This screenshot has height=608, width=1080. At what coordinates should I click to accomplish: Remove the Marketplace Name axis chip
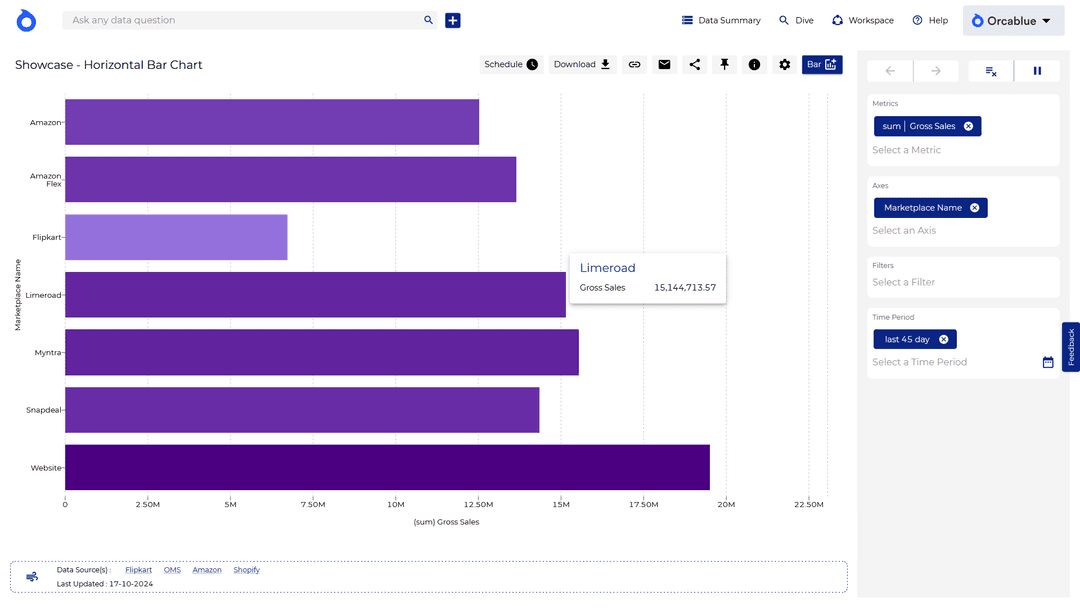point(974,208)
